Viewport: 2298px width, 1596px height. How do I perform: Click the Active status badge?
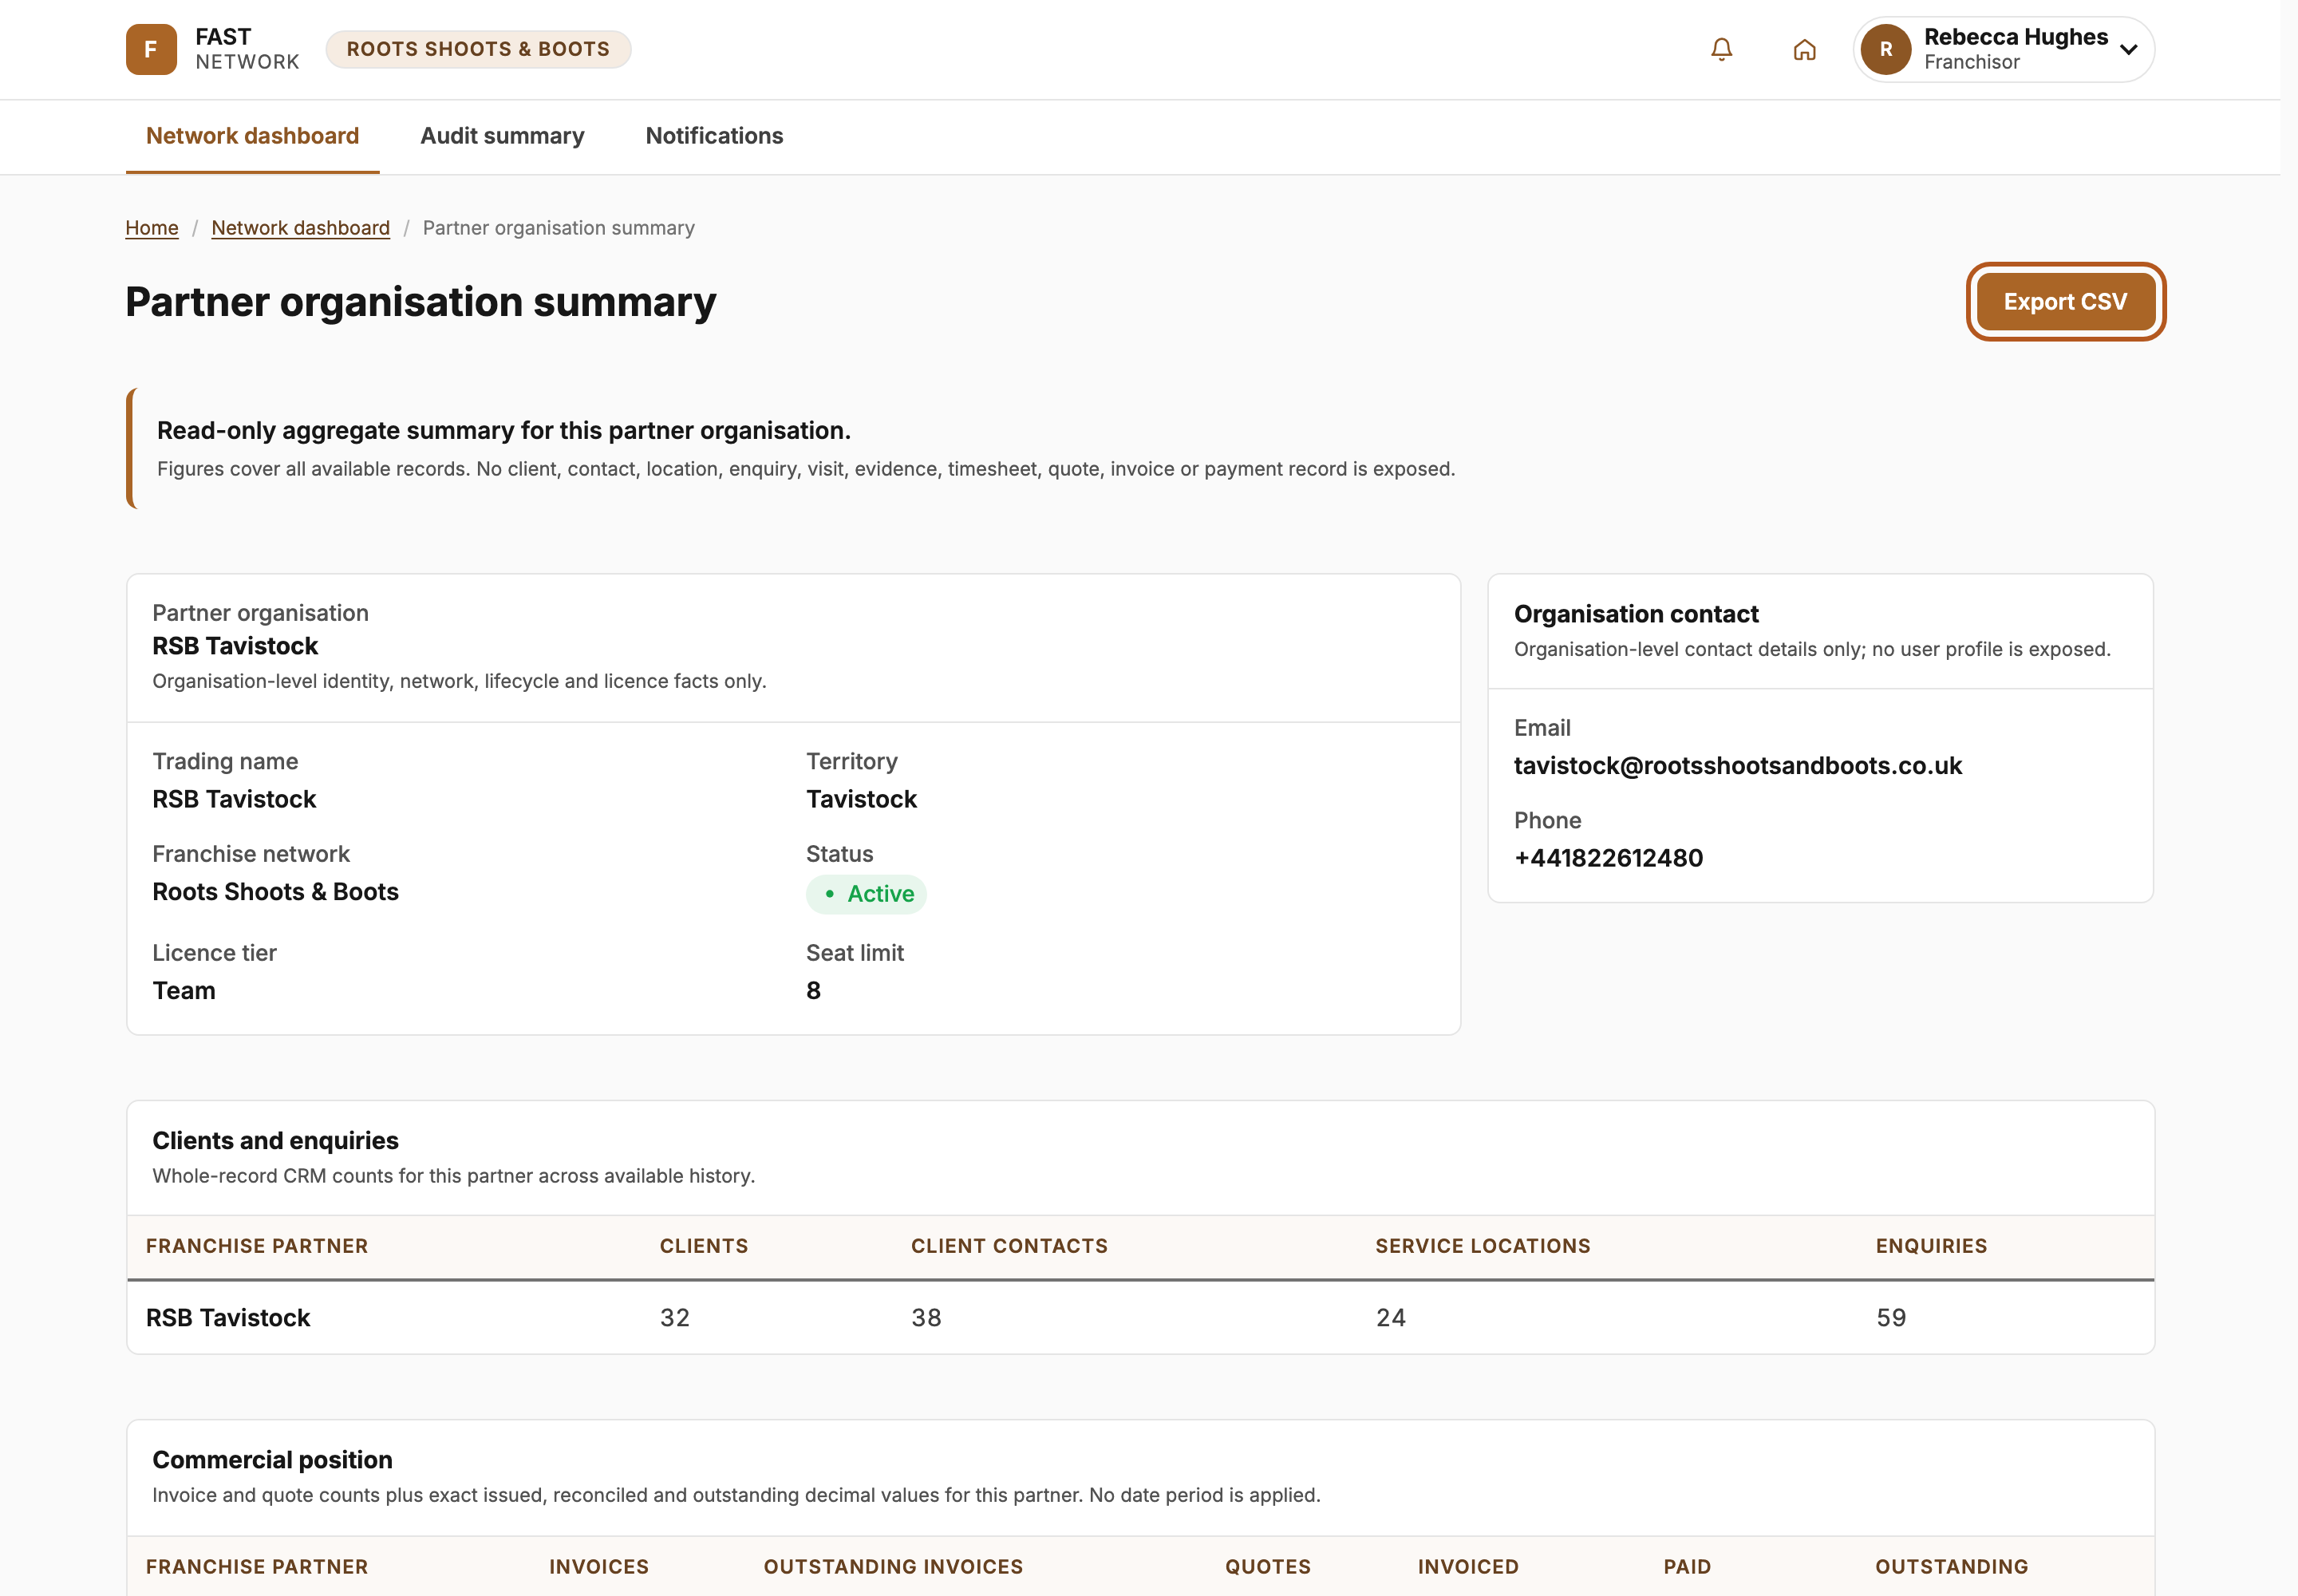[866, 894]
